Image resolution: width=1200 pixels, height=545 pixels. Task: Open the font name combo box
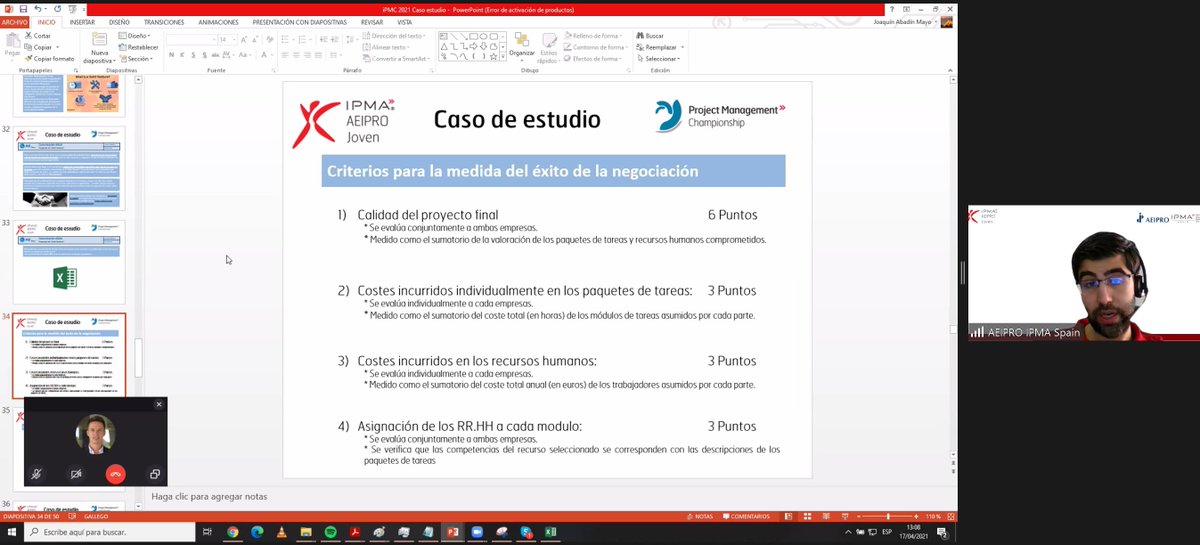[x=190, y=39]
